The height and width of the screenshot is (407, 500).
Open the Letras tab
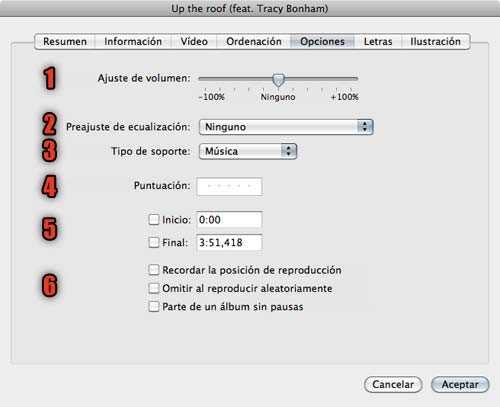click(378, 41)
